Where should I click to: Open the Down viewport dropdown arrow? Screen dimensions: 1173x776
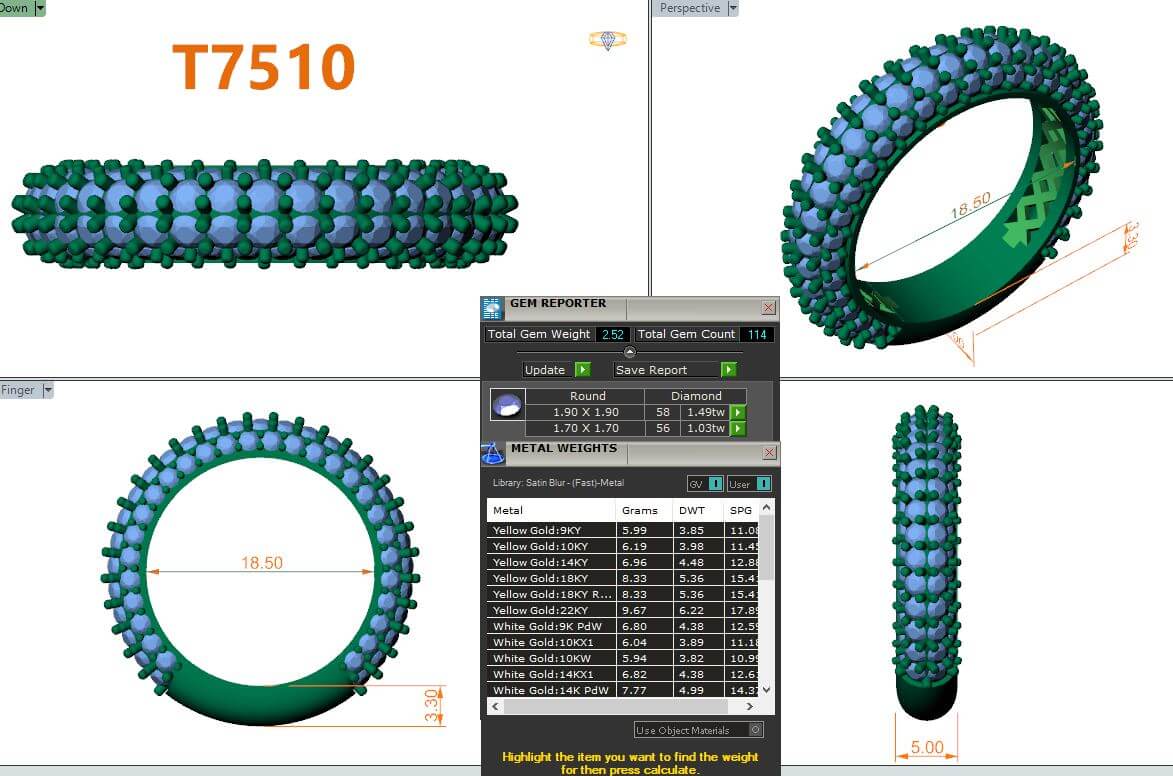[x=40, y=8]
